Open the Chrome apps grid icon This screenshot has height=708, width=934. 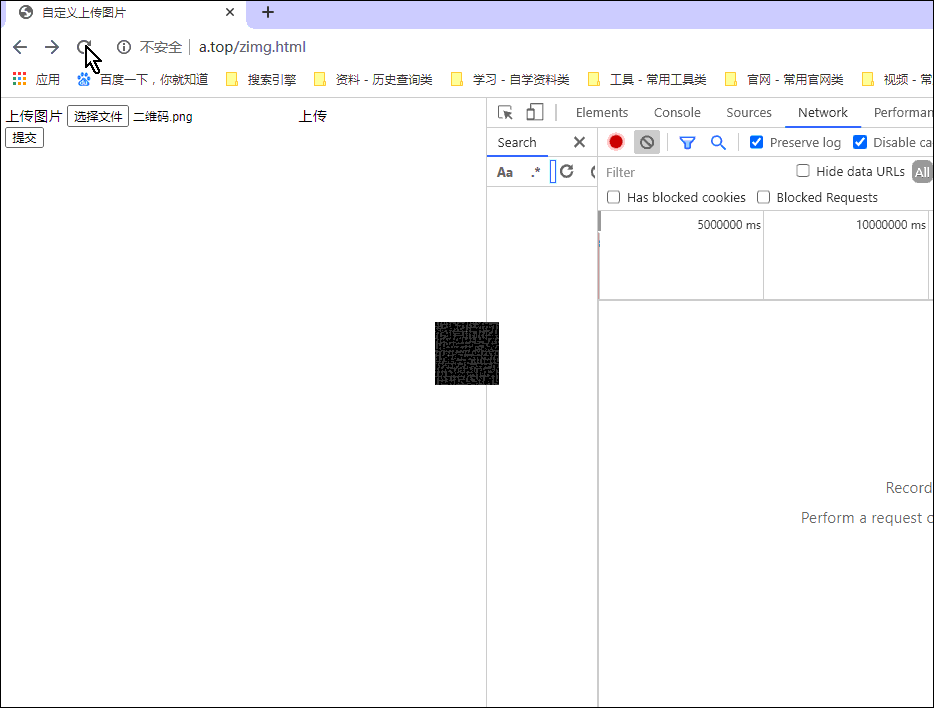18,78
